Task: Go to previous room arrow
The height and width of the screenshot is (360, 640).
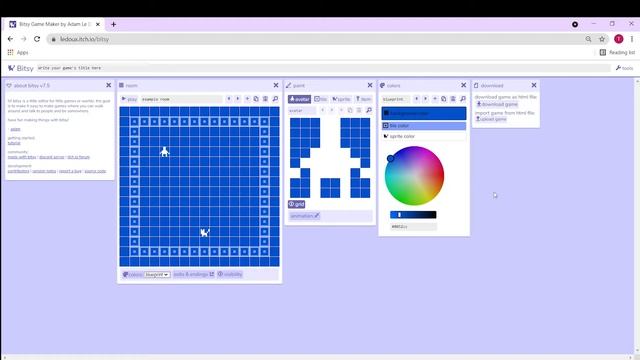Action: (229, 99)
